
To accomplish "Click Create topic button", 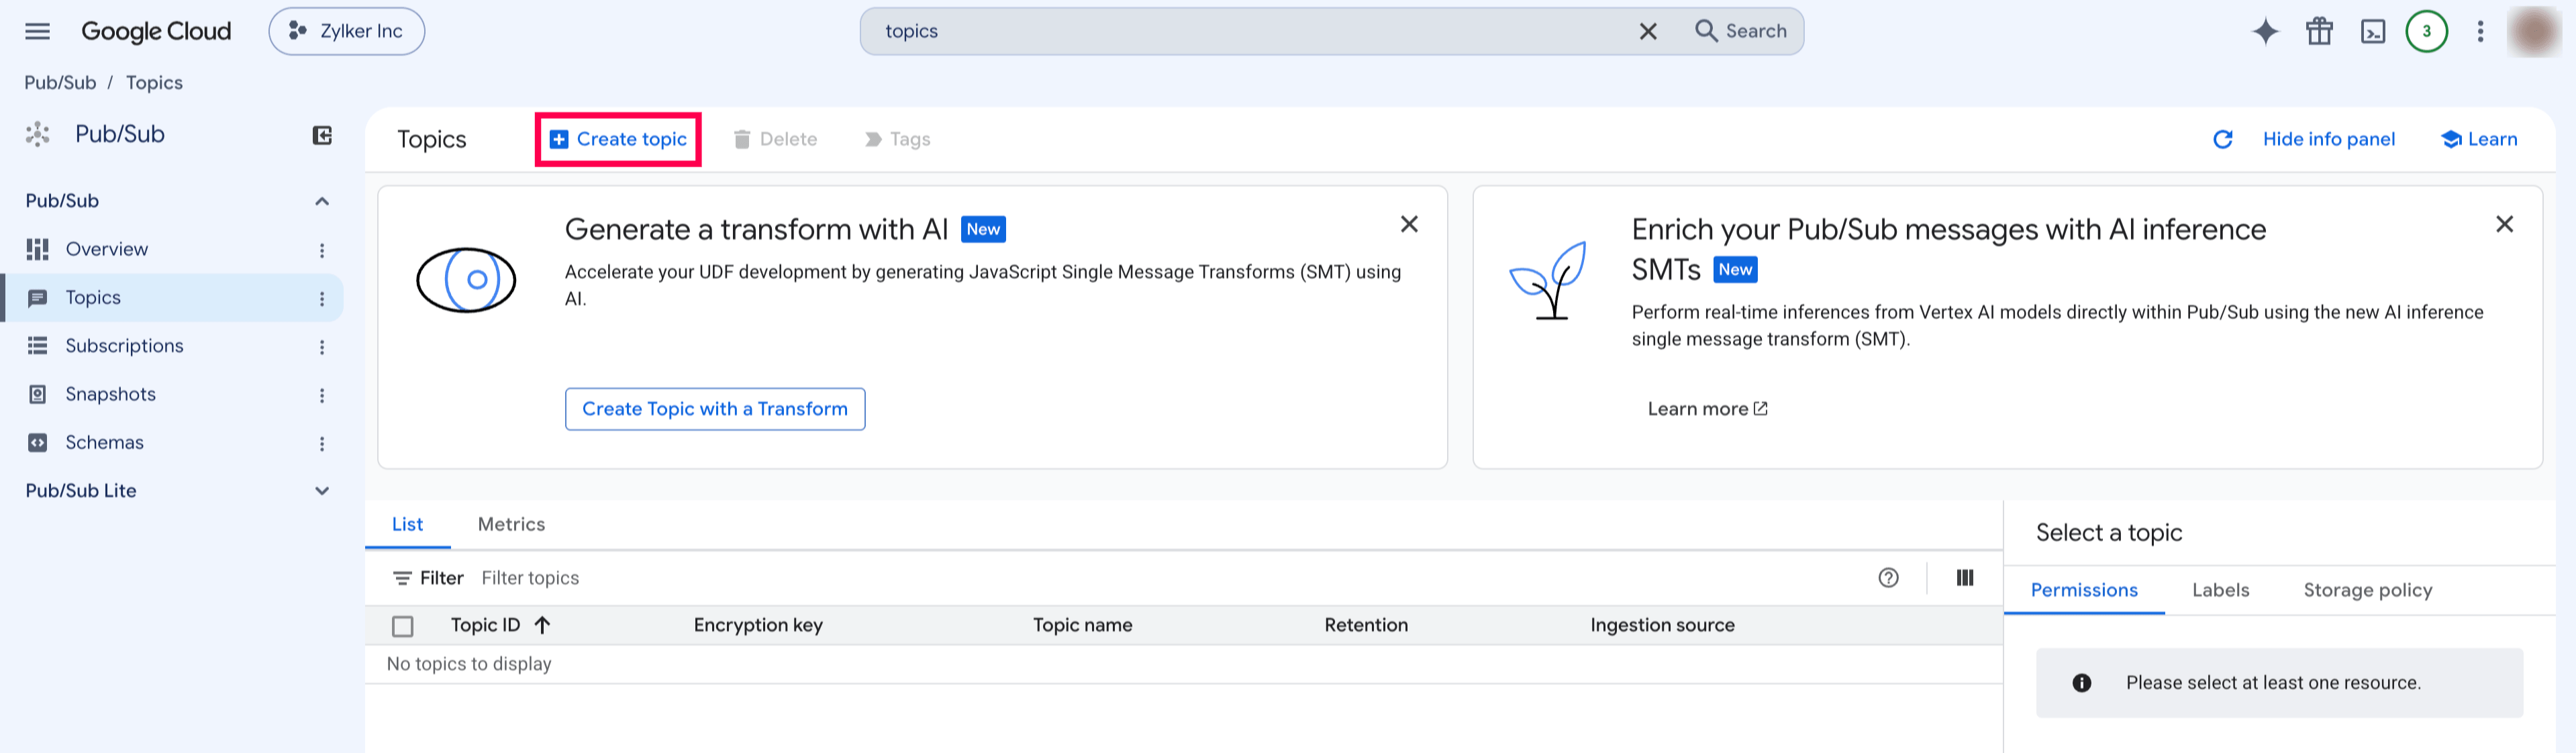I will click(x=618, y=139).
